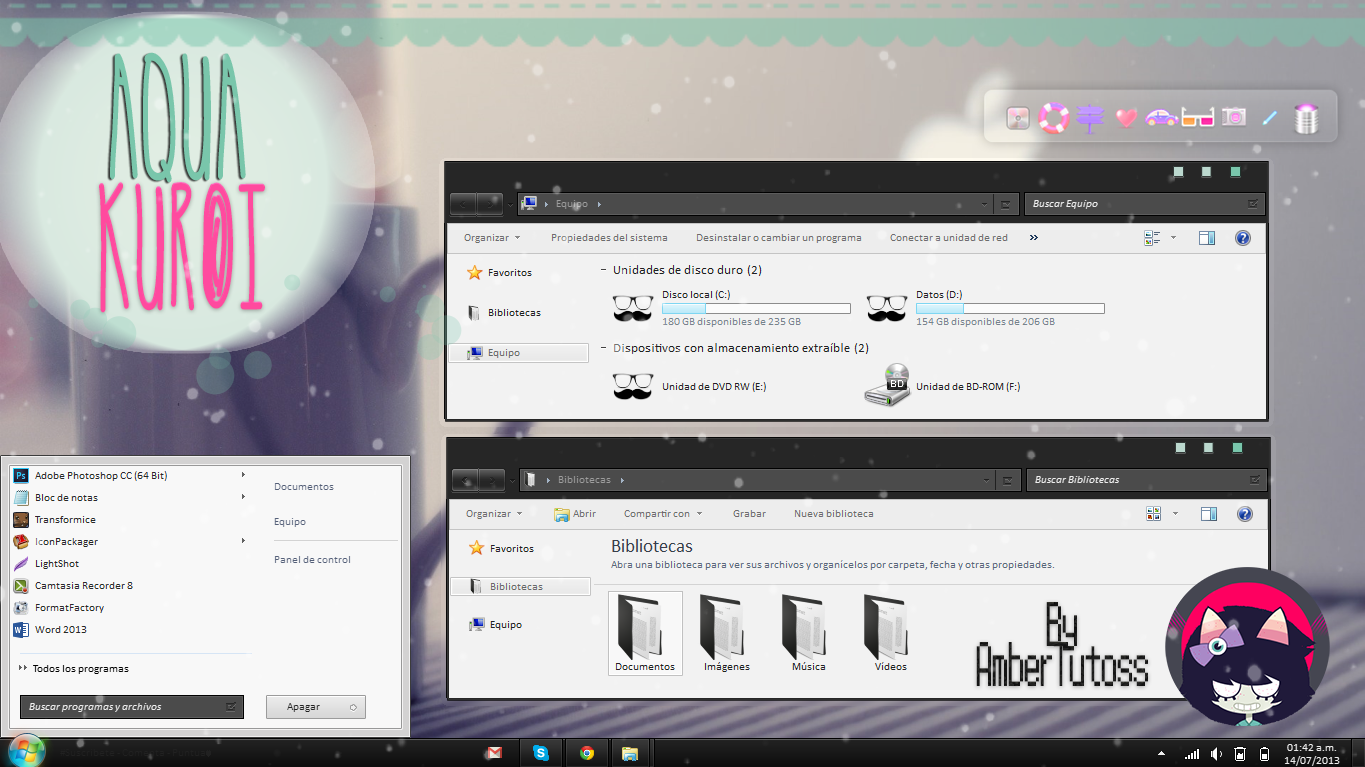The image size is (1365, 767).
Task: Select the Imágenes library folder
Action: (x=727, y=633)
